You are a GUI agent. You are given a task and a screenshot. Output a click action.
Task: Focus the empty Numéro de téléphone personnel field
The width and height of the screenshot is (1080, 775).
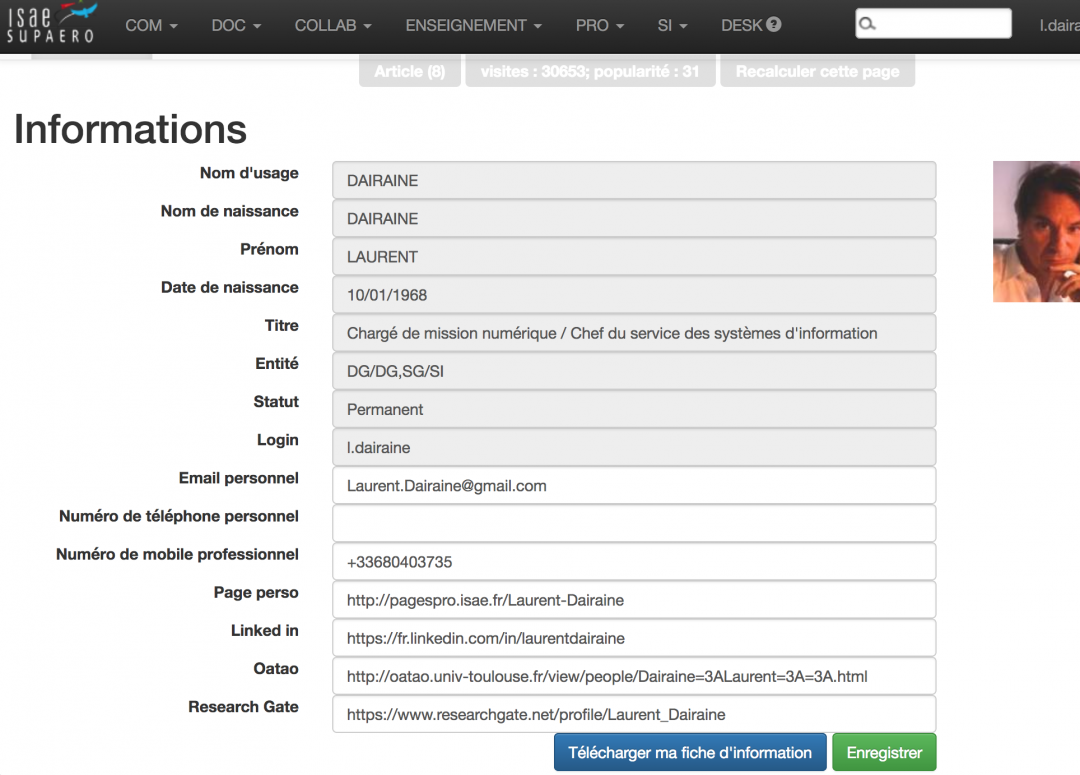click(634, 524)
